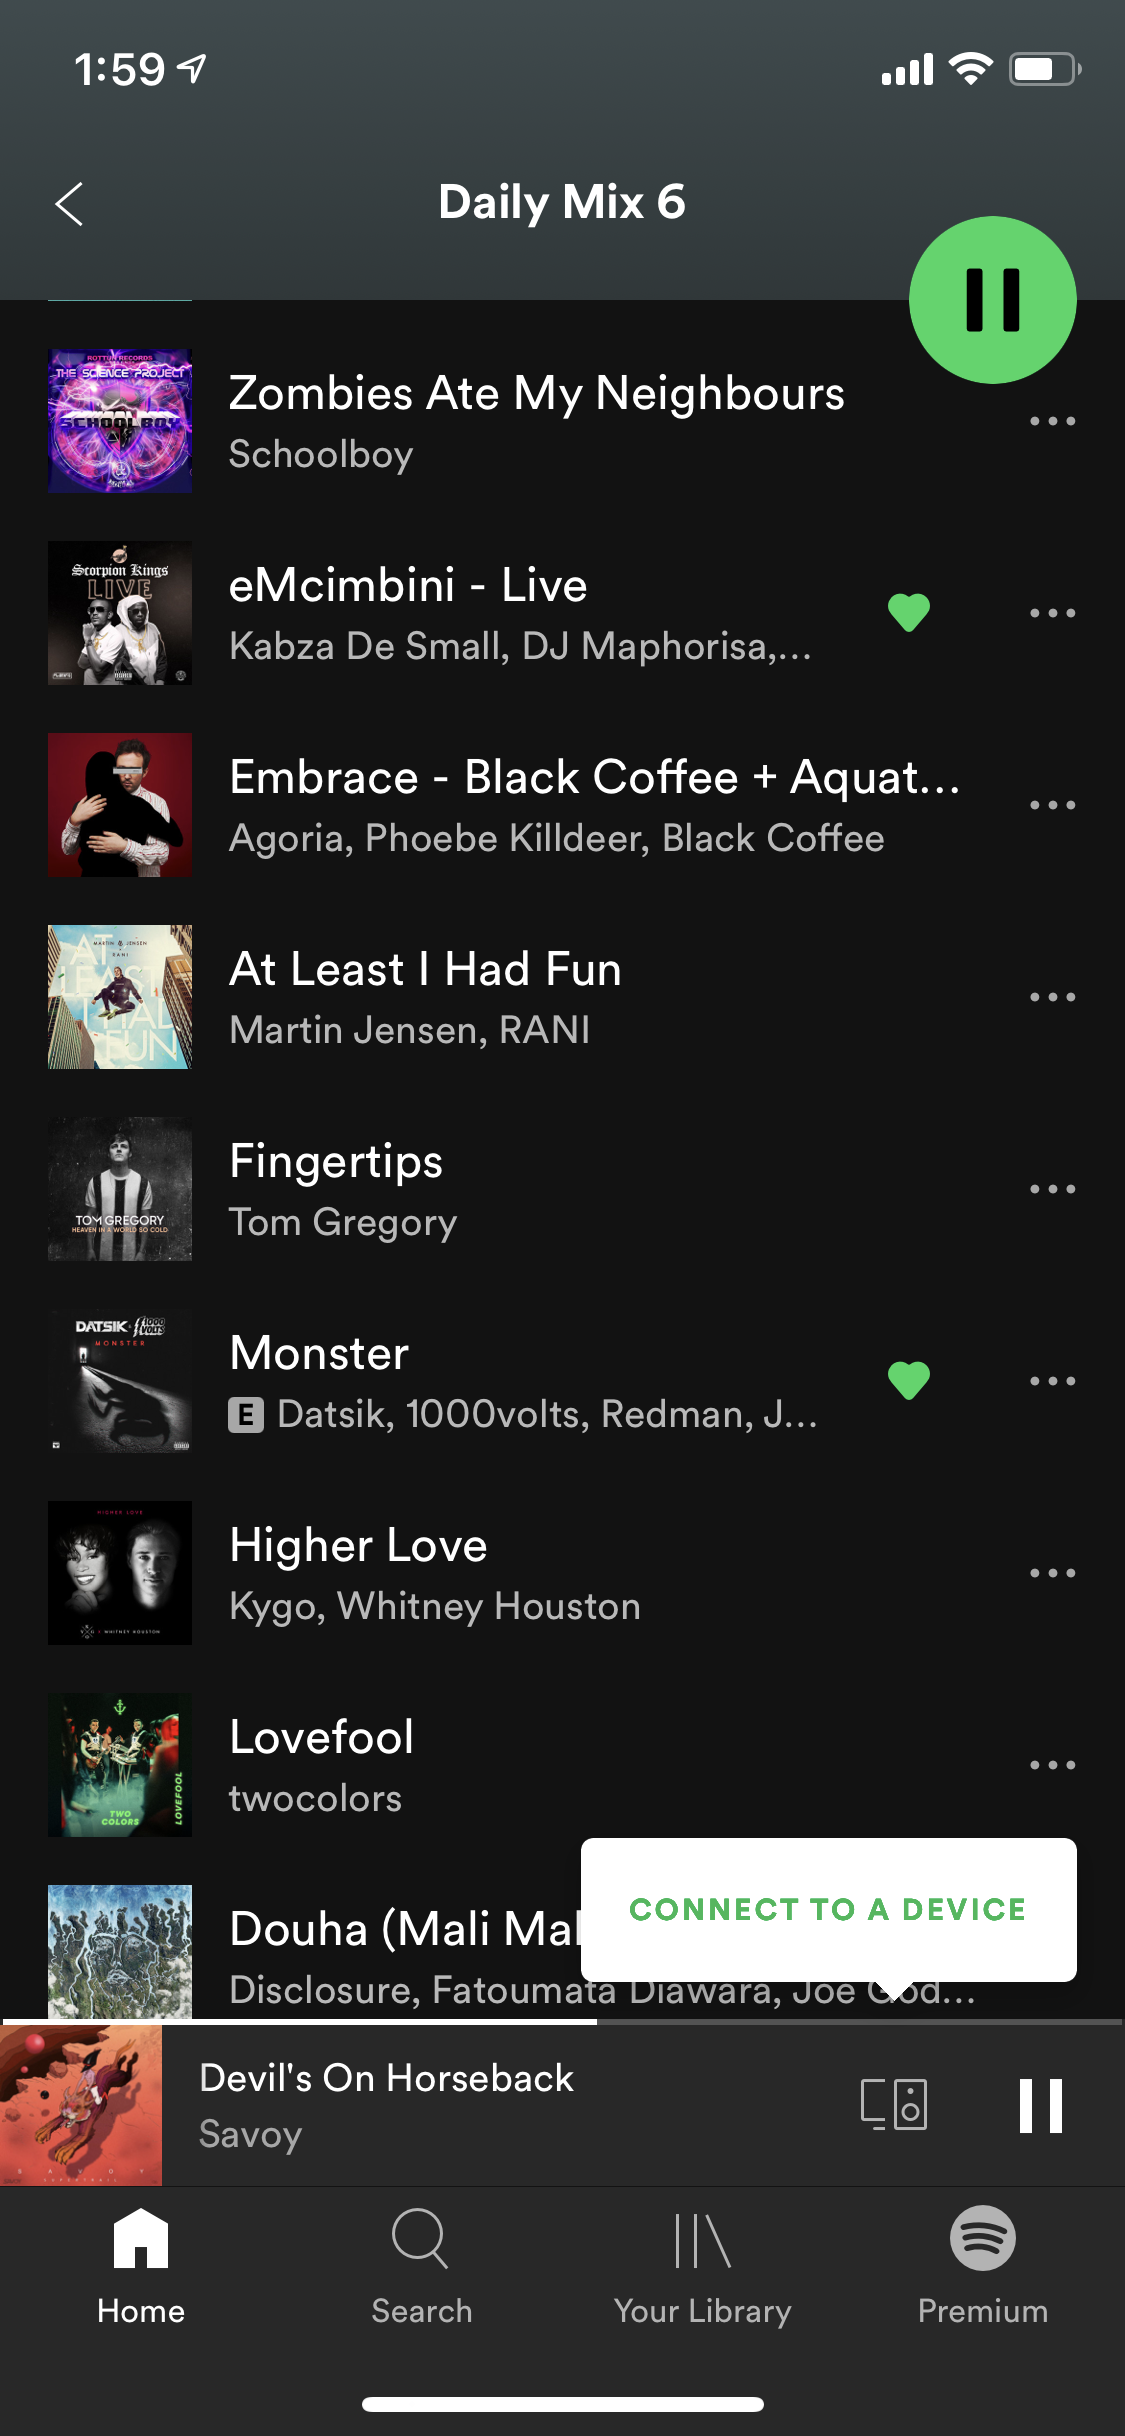Image resolution: width=1125 pixels, height=2436 pixels.
Task: Go to the Home tab
Action: [141, 2268]
